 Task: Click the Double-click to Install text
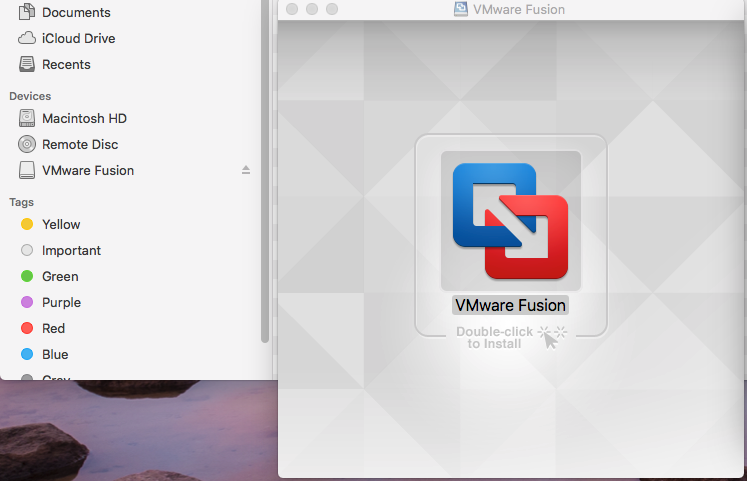[x=495, y=338]
